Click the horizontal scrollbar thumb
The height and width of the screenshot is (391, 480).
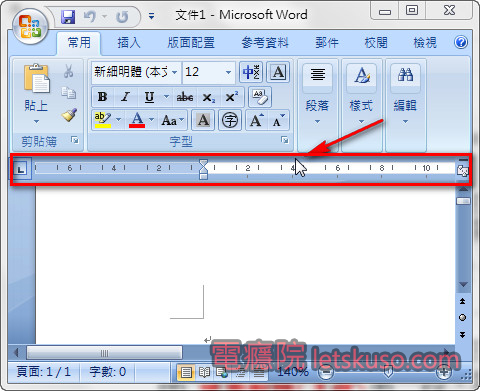104,353
